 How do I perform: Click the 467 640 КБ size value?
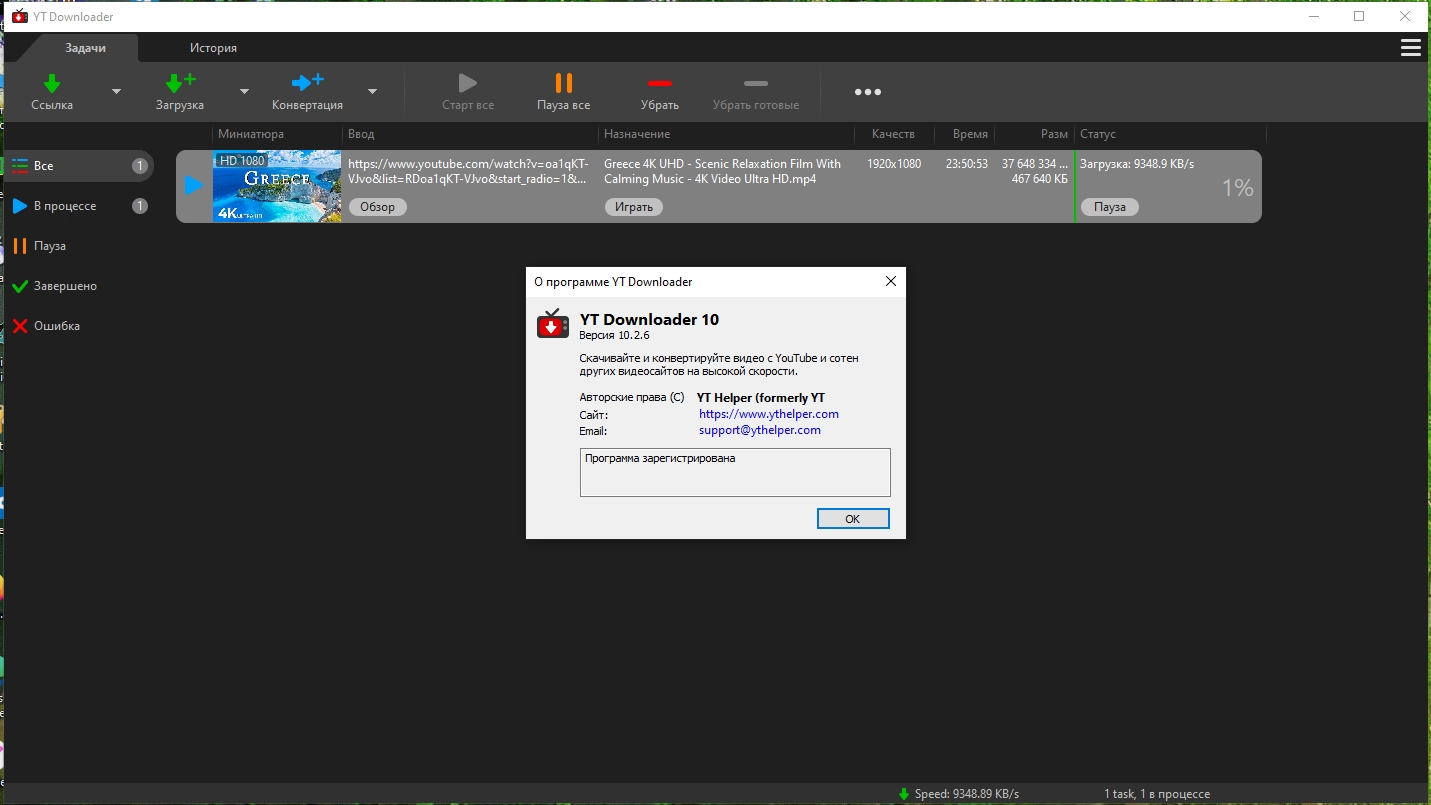(x=1040, y=179)
